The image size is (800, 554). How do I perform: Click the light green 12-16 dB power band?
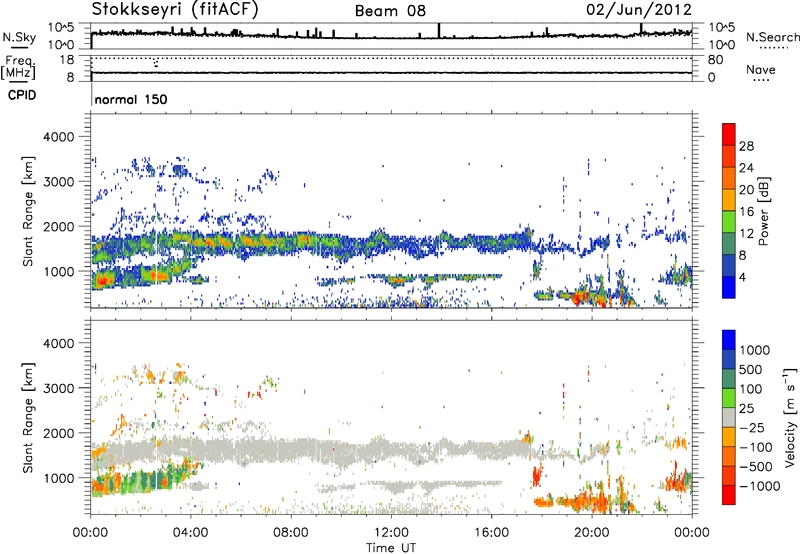point(729,222)
